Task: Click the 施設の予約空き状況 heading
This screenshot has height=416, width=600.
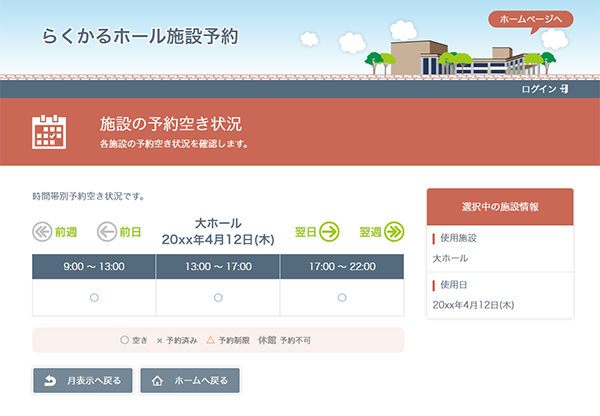Action: click(171, 124)
